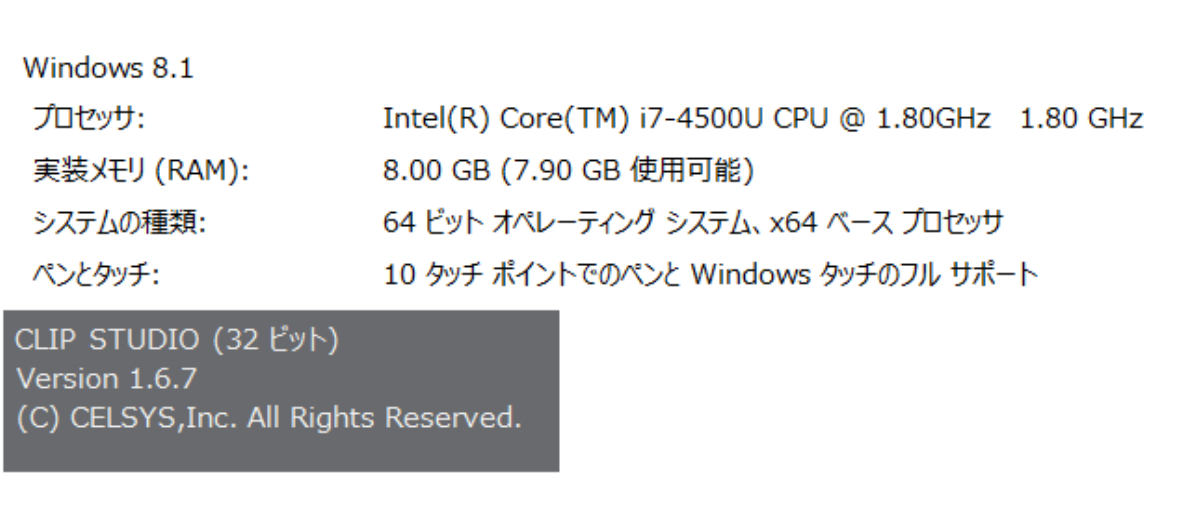Click the trailing 1.80 GHz speed value
This screenshot has width=1186, height=527.
tap(1081, 120)
